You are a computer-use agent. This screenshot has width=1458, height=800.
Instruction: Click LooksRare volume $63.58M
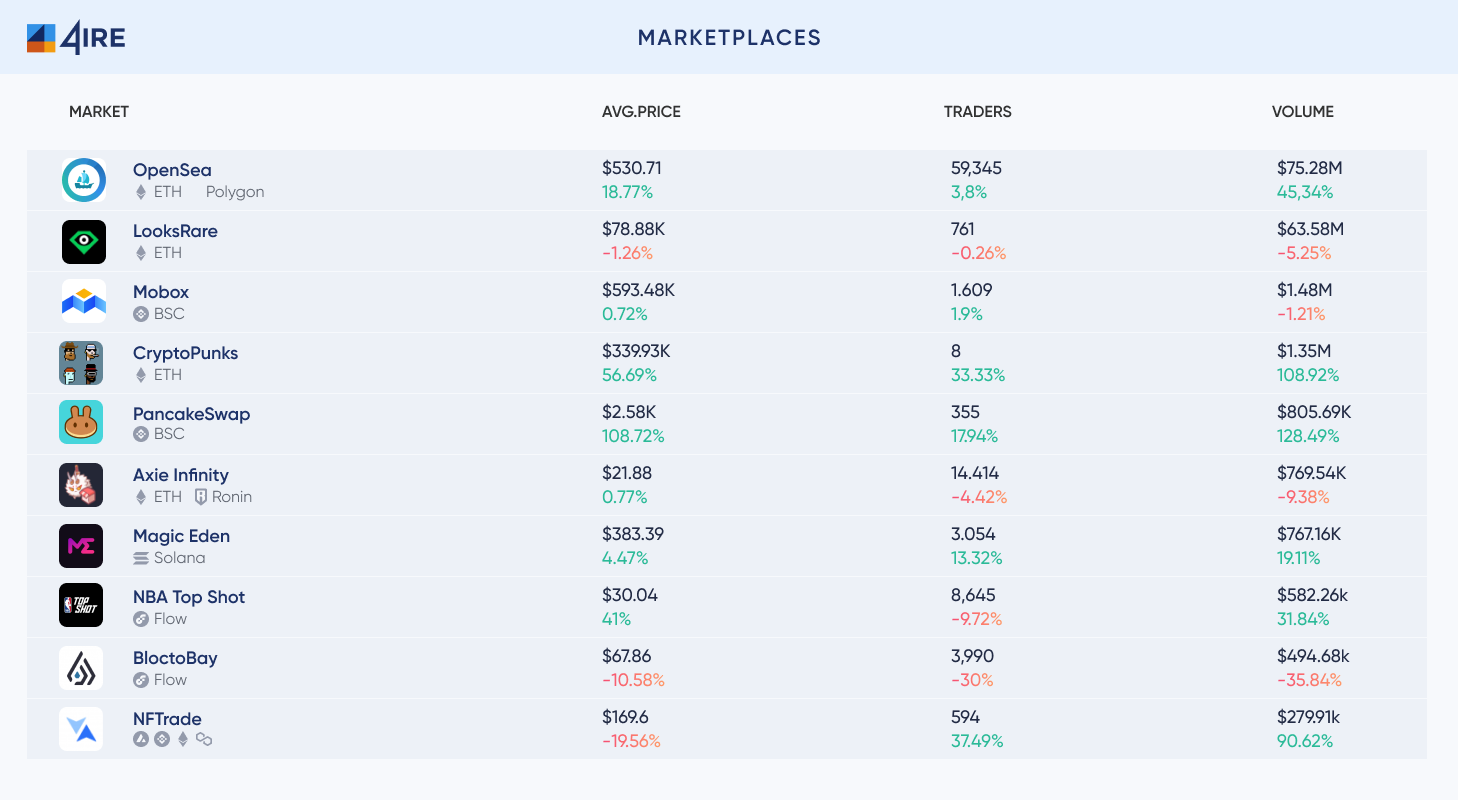tap(1311, 229)
